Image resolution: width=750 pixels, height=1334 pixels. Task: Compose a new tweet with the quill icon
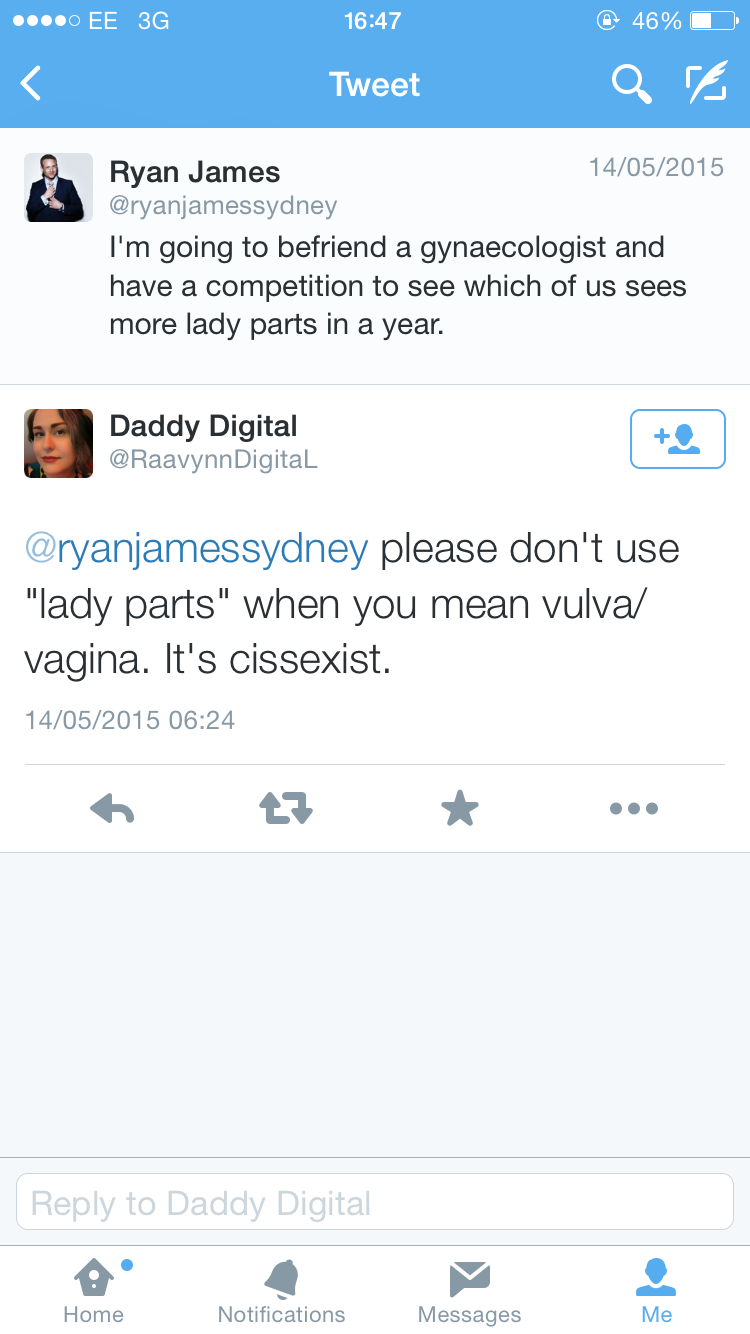click(x=705, y=84)
